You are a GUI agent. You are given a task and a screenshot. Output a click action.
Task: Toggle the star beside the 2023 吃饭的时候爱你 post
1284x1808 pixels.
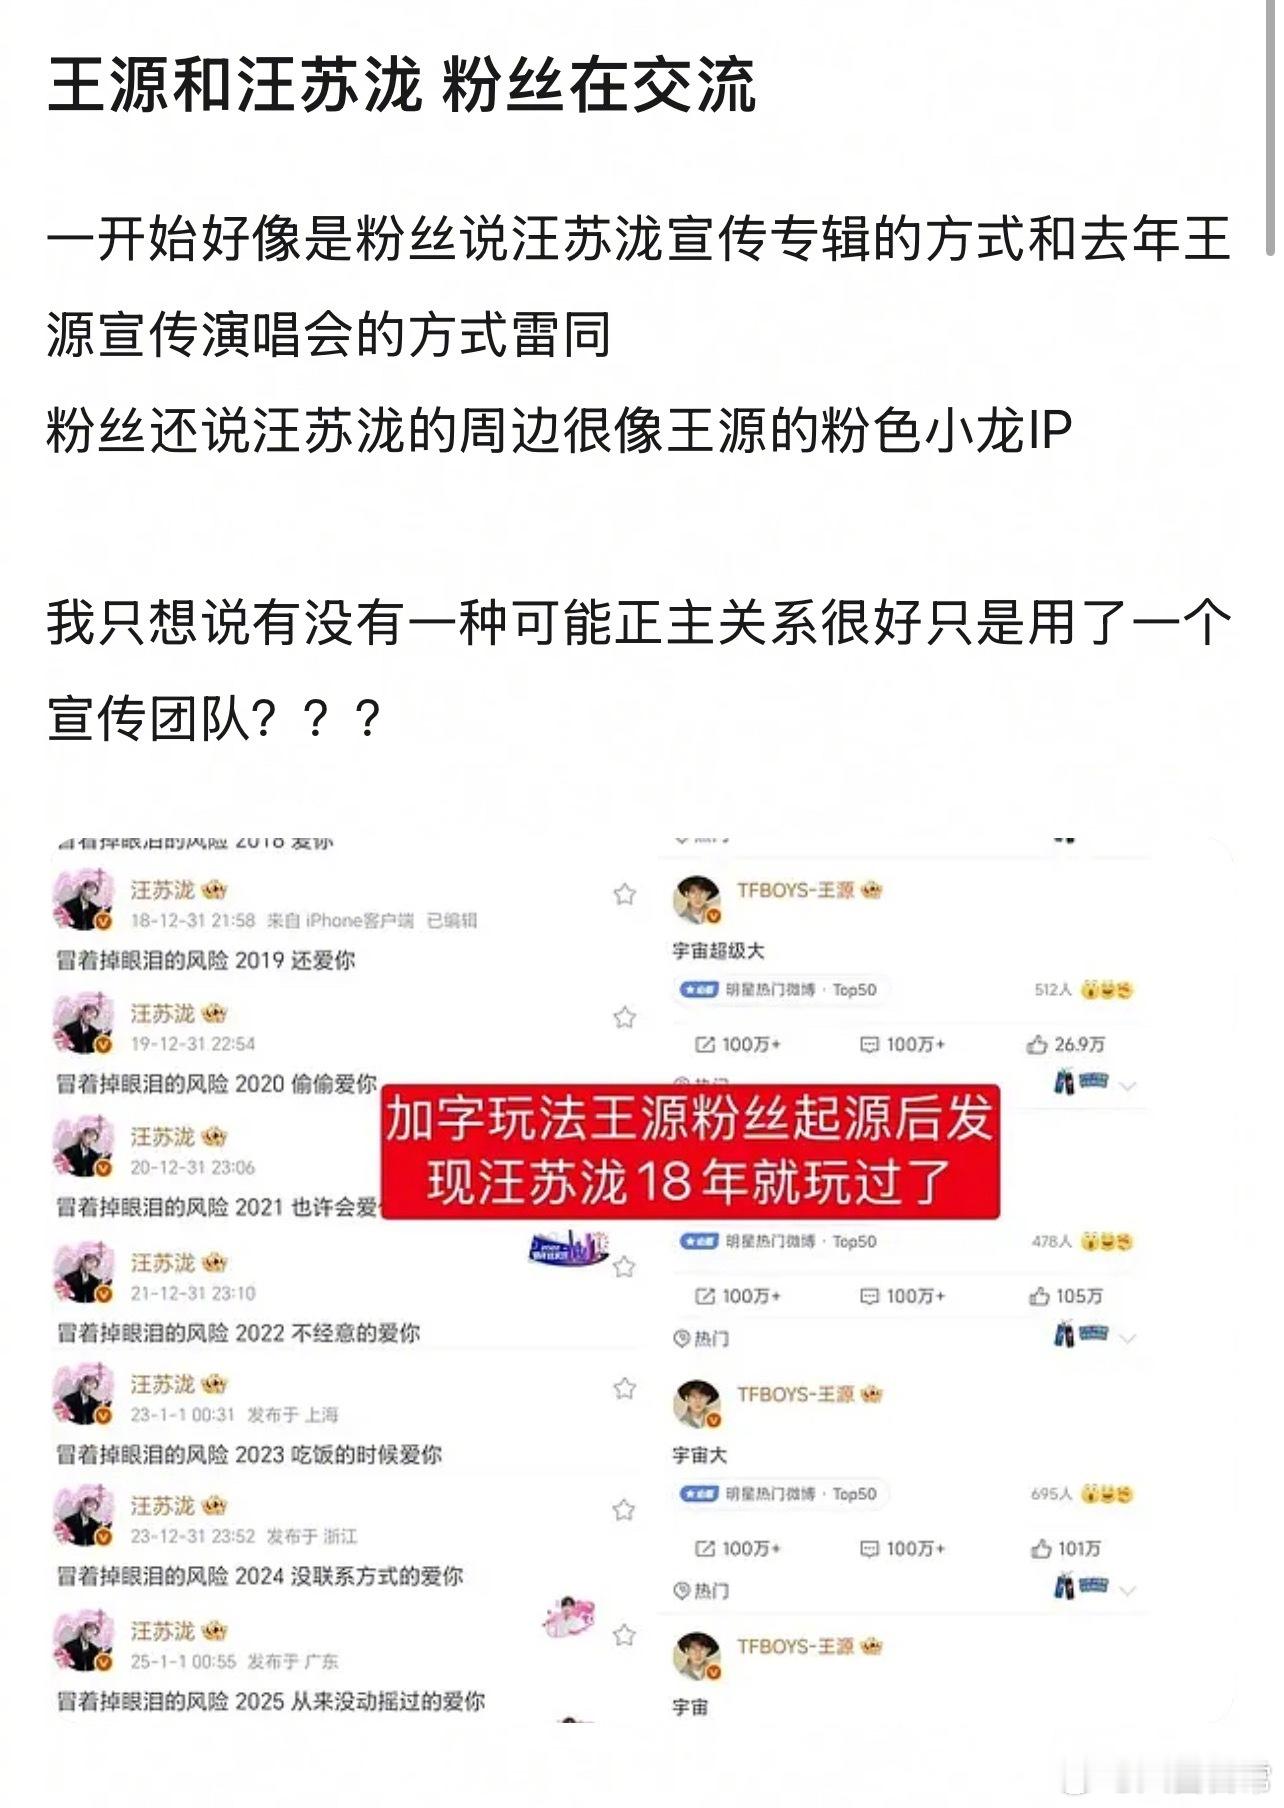(625, 1388)
